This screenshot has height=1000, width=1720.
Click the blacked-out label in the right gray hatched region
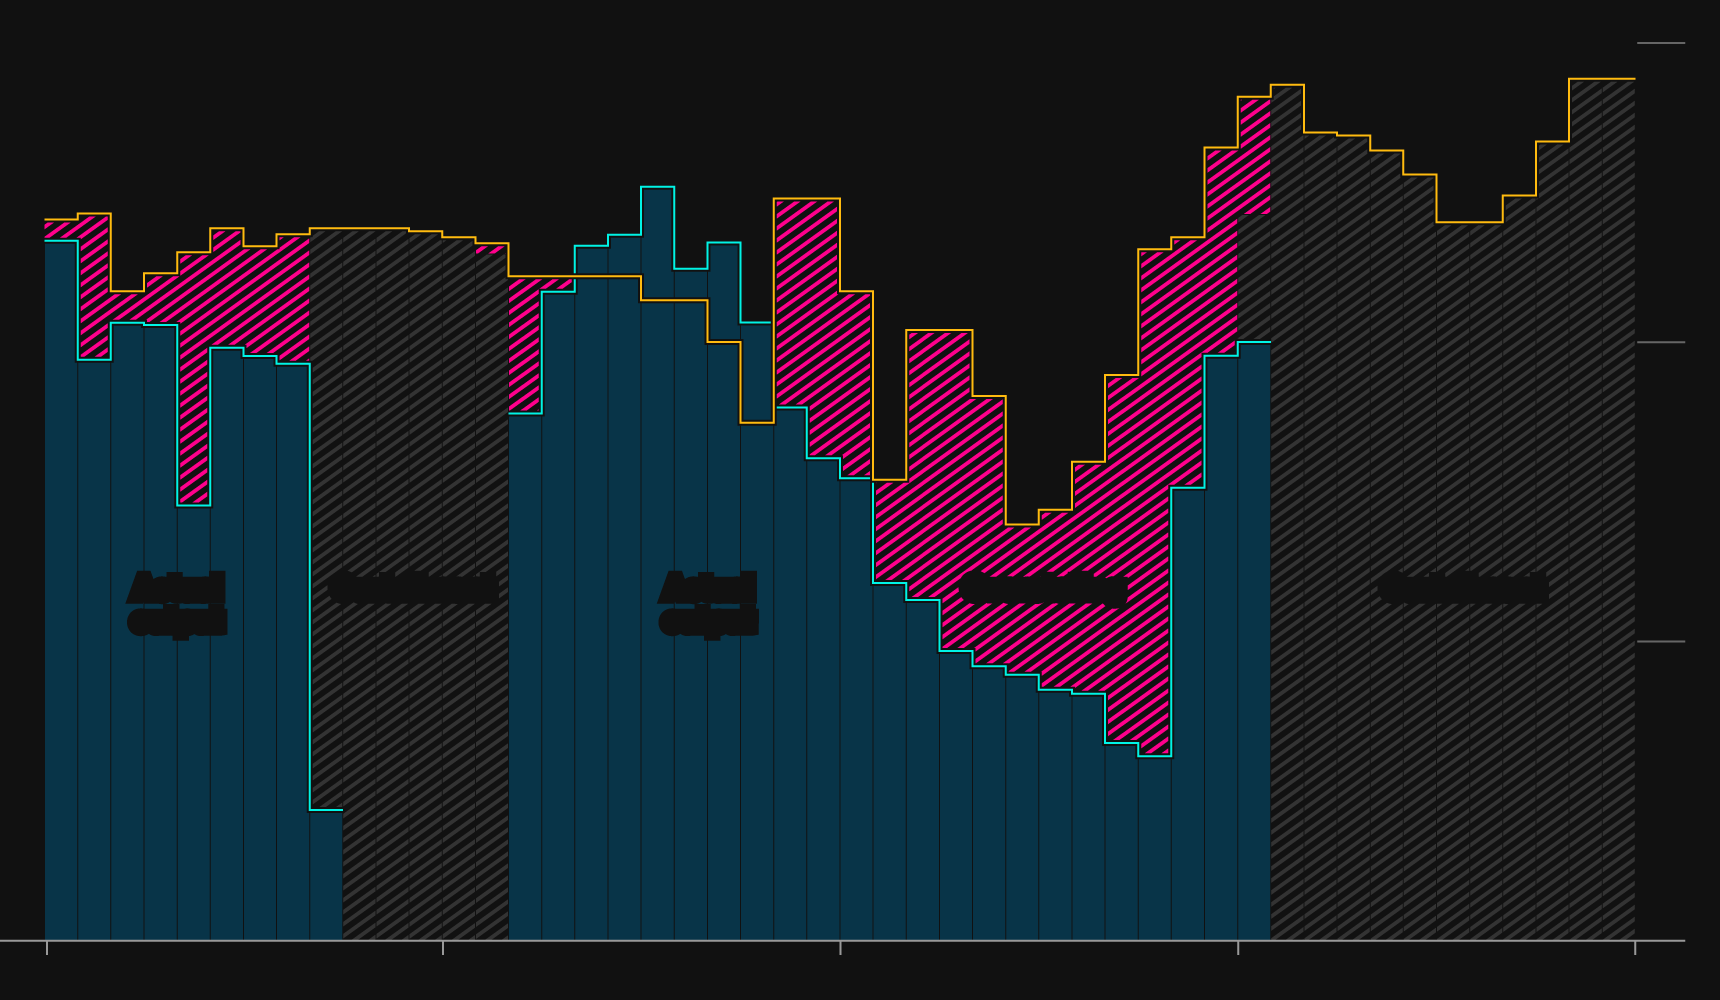click(x=1463, y=588)
